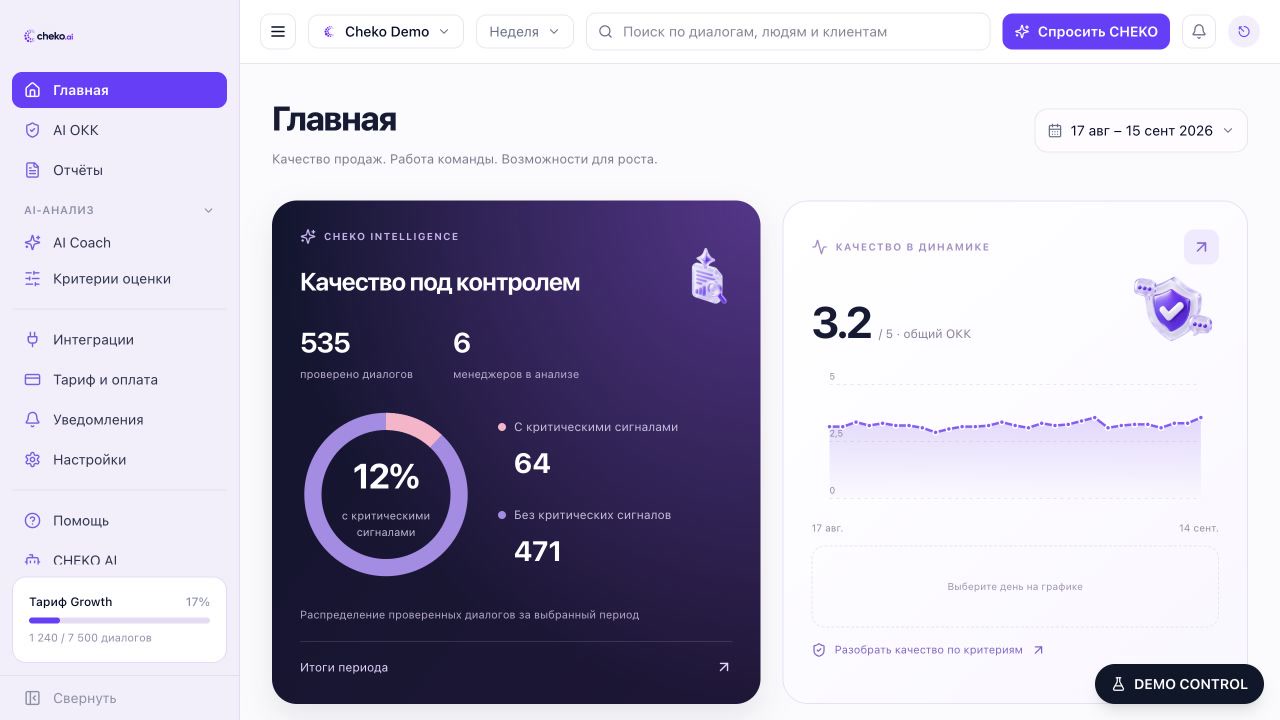Image resolution: width=1280 pixels, height=720 pixels.
Task: Collapse the AI-АНАЛИЗ section chevron
Action: click(x=209, y=210)
